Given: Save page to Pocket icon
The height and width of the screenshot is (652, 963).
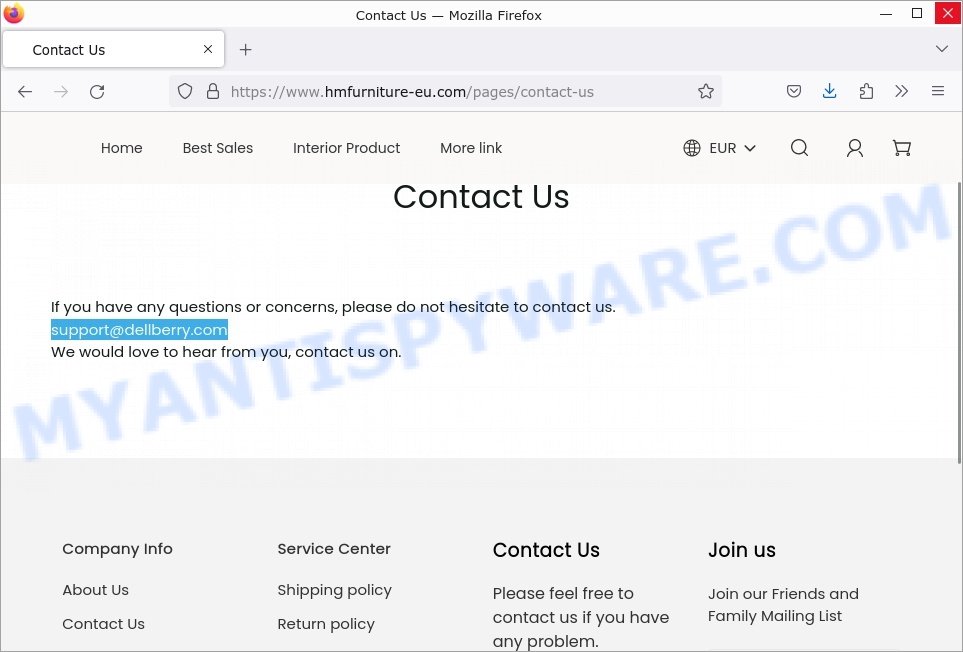Looking at the screenshot, I should point(793,91).
